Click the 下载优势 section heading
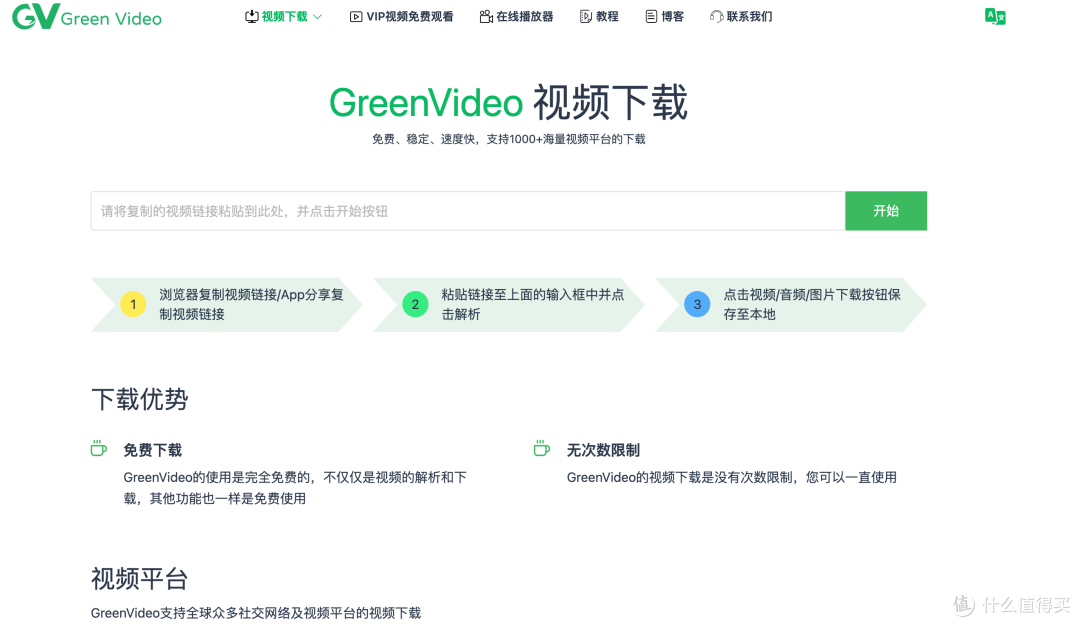 pos(140,400)
